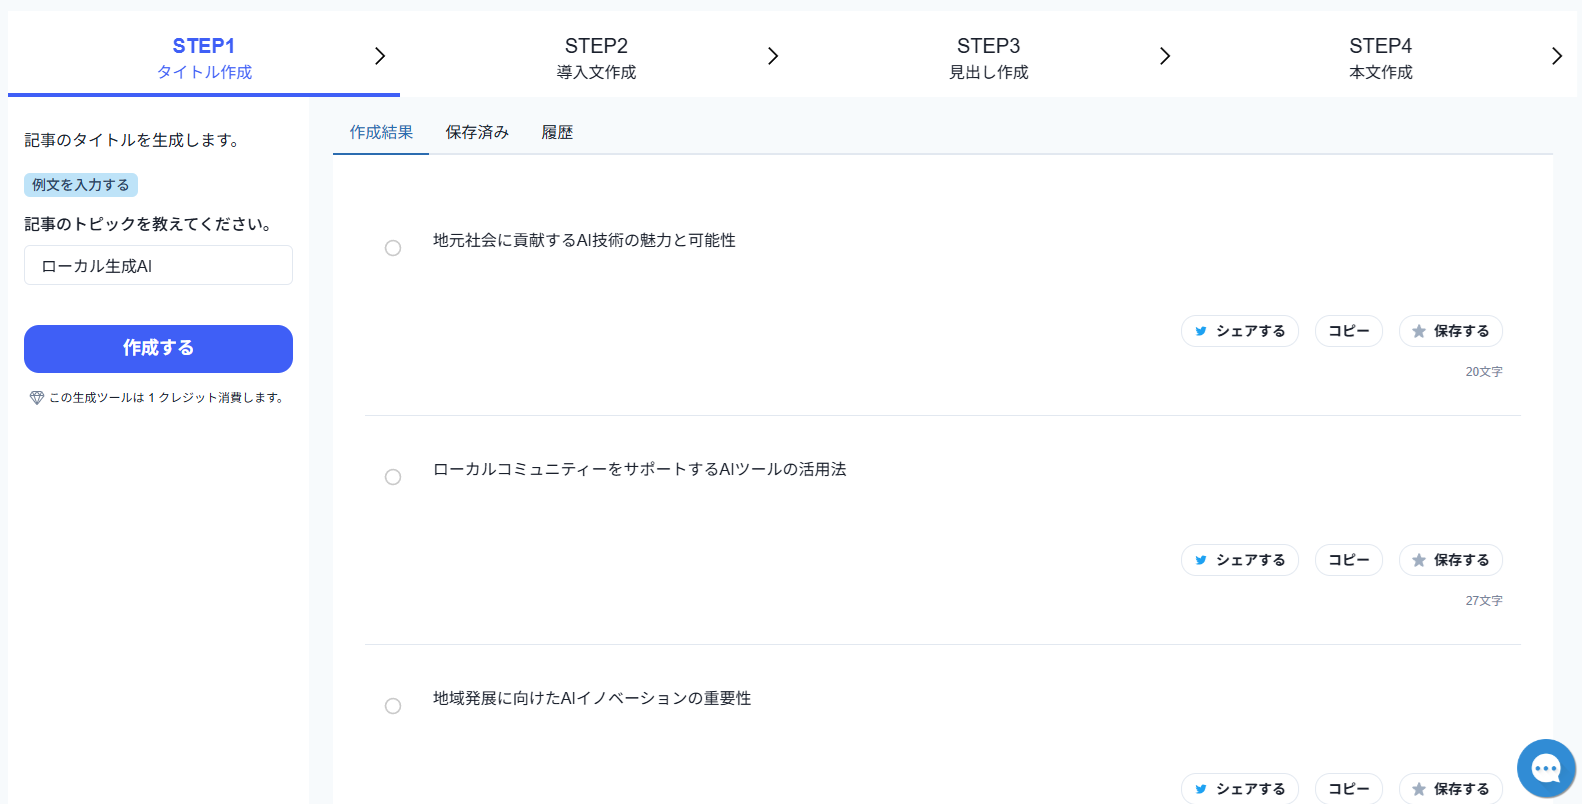
Task: Copy the ローカルコミュニティー title
Action: (1349, 560)
